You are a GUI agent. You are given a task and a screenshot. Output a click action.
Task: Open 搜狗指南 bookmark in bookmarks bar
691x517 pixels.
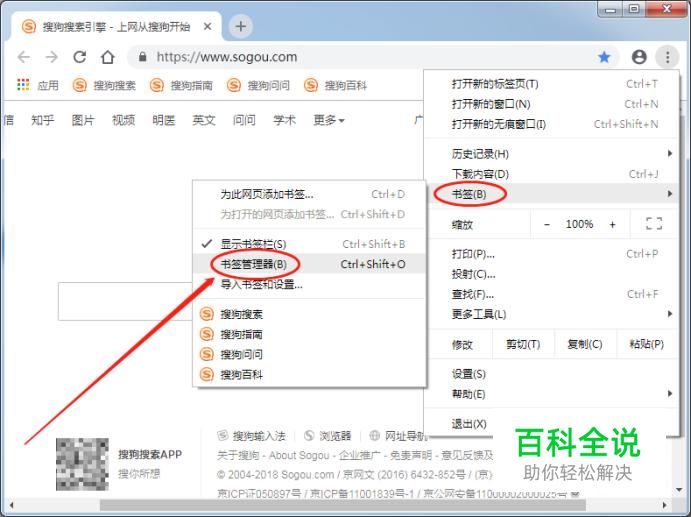click(x=181, y=85)
